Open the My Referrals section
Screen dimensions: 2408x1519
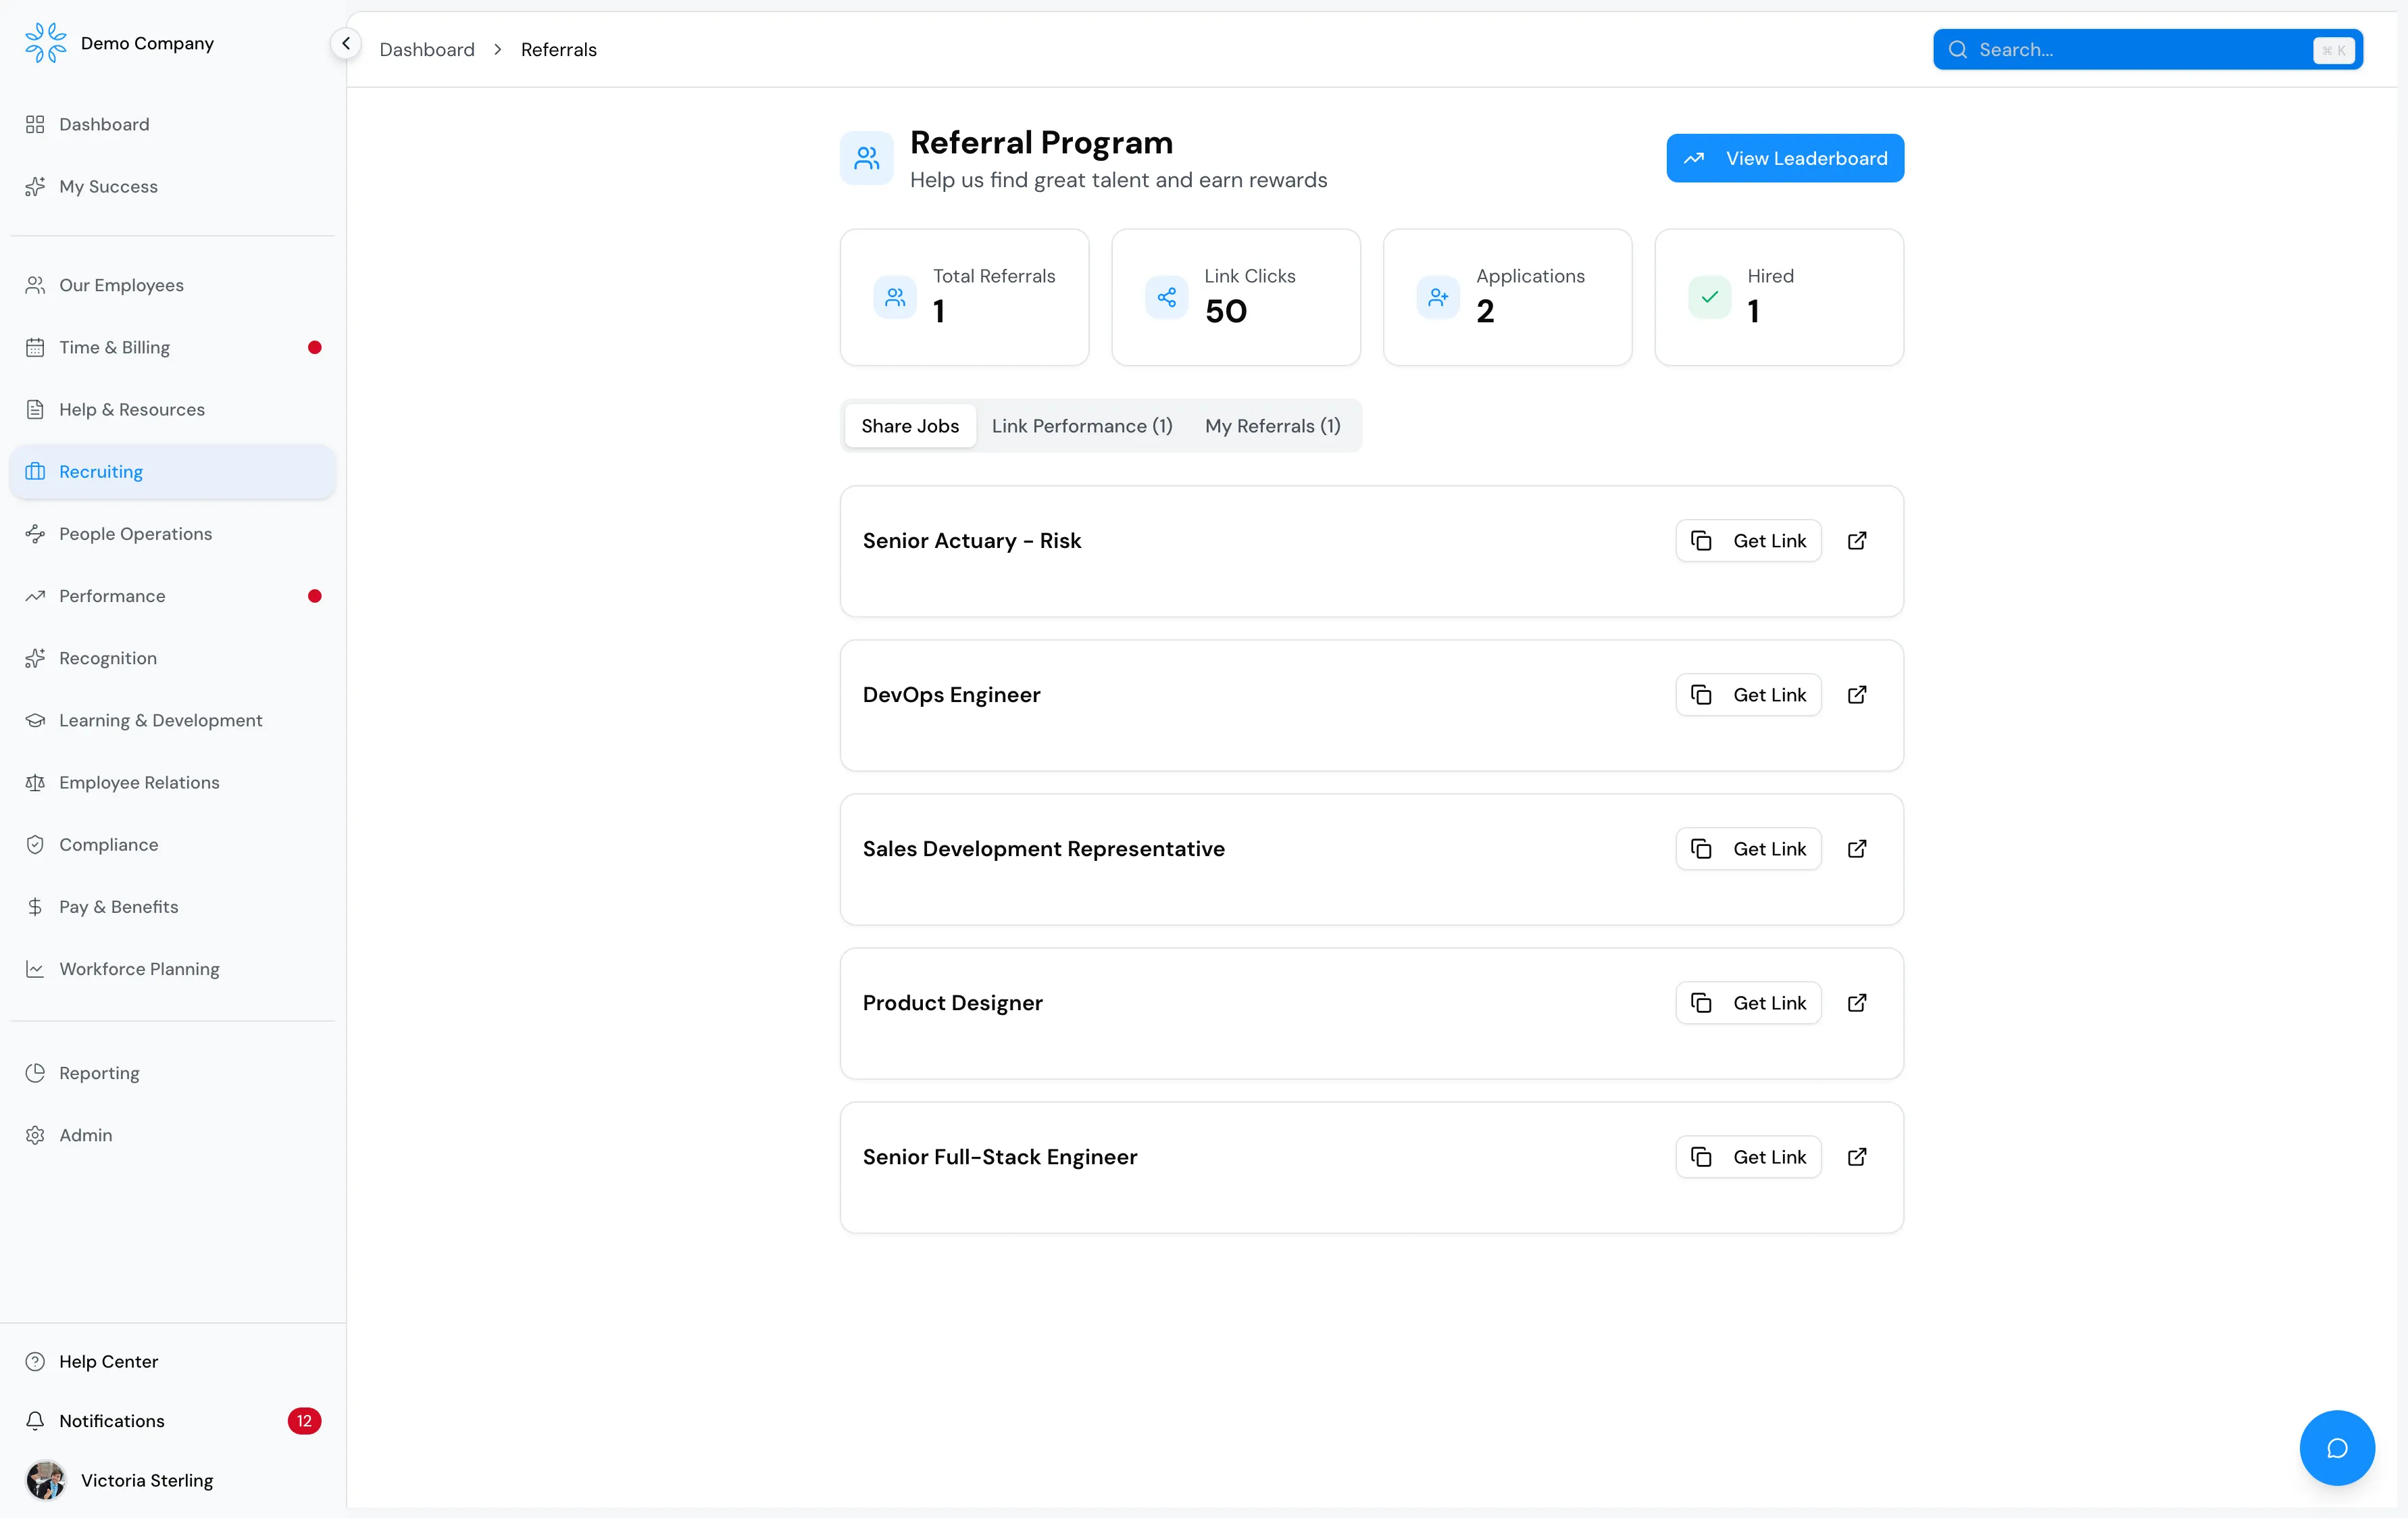pyautogui.click(x=1272, y=426)
